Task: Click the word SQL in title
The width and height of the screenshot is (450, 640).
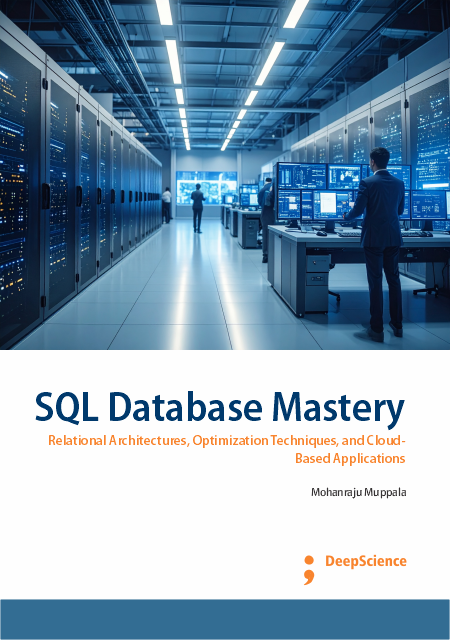Action: click(67, 408)
